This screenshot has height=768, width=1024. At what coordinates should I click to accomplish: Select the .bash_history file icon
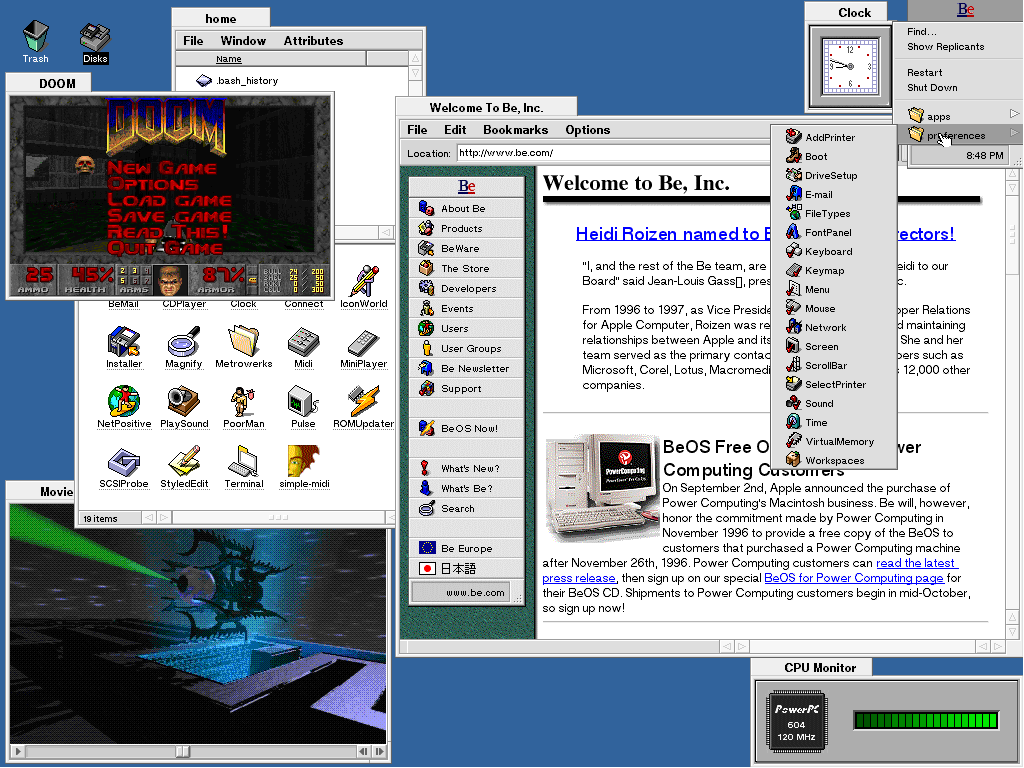tap(204, 80)
